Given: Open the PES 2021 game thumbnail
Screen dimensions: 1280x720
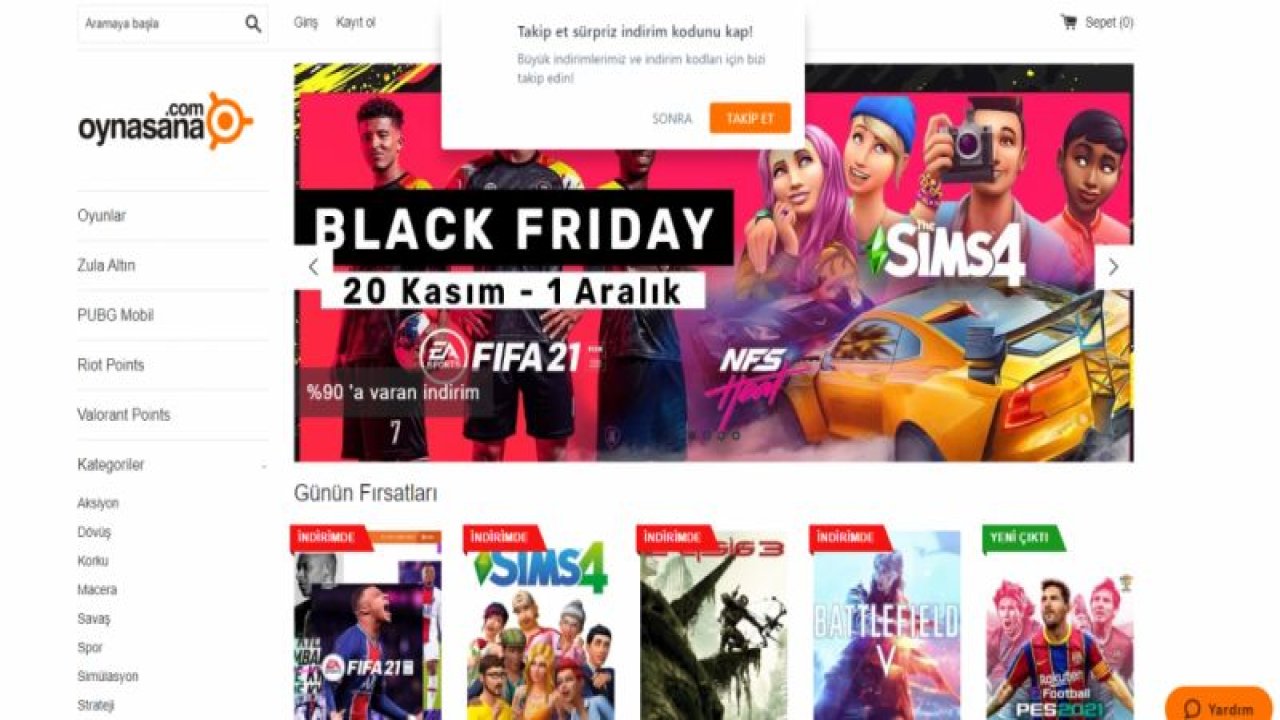Looking at the screenshot, I should 1059,625.
